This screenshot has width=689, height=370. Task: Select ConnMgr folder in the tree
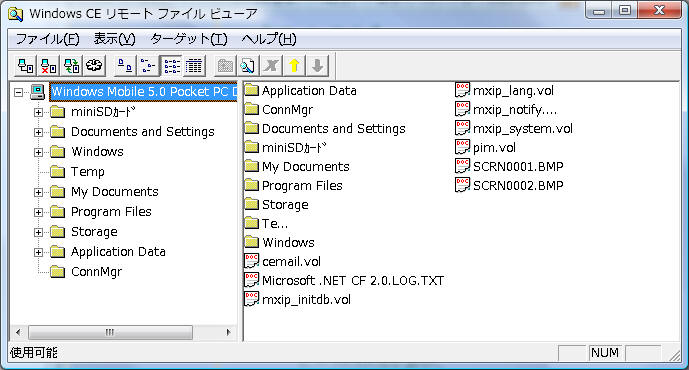(x=96, y=272)
